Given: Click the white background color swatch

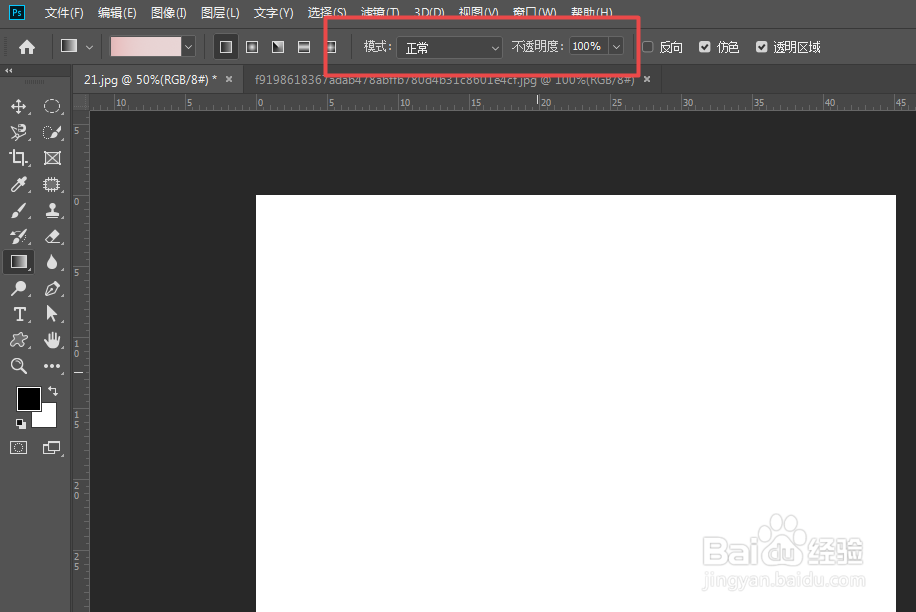Looking at the screenshot, I should point(46,417).
